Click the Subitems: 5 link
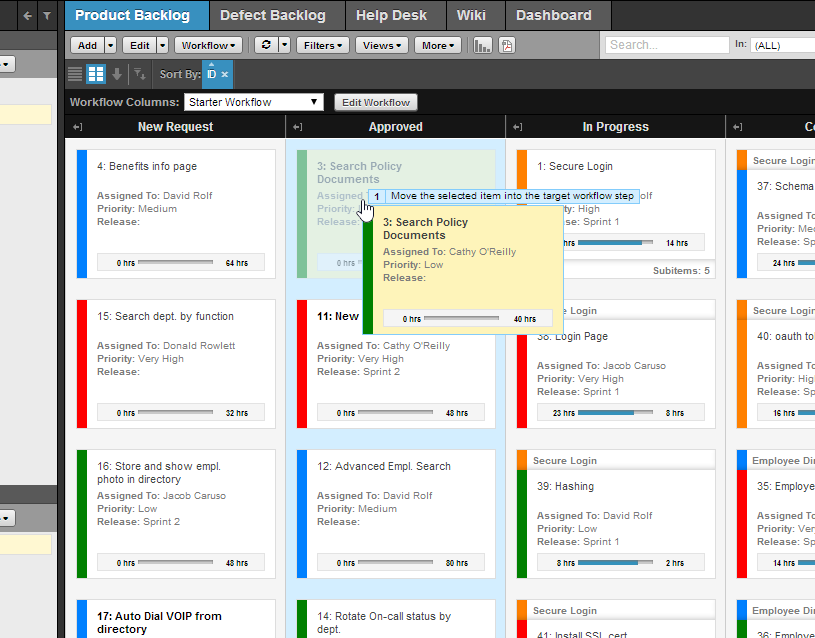Image resolution: width=815 pixels, height=638 pixels. click(681, 270)
